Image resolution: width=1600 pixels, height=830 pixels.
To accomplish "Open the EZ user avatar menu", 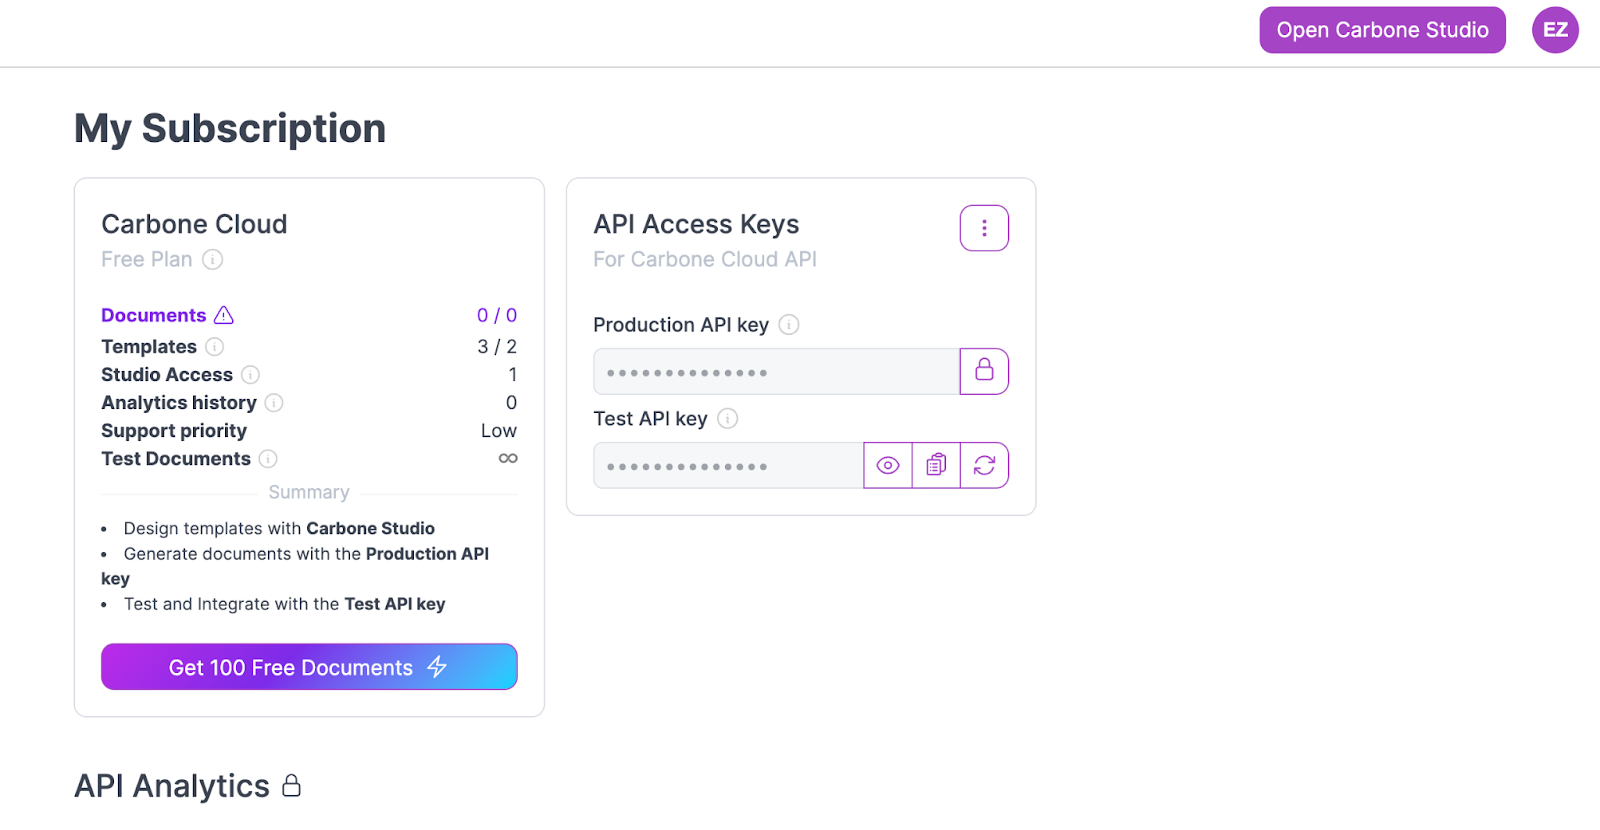I will coord(1555,30).
